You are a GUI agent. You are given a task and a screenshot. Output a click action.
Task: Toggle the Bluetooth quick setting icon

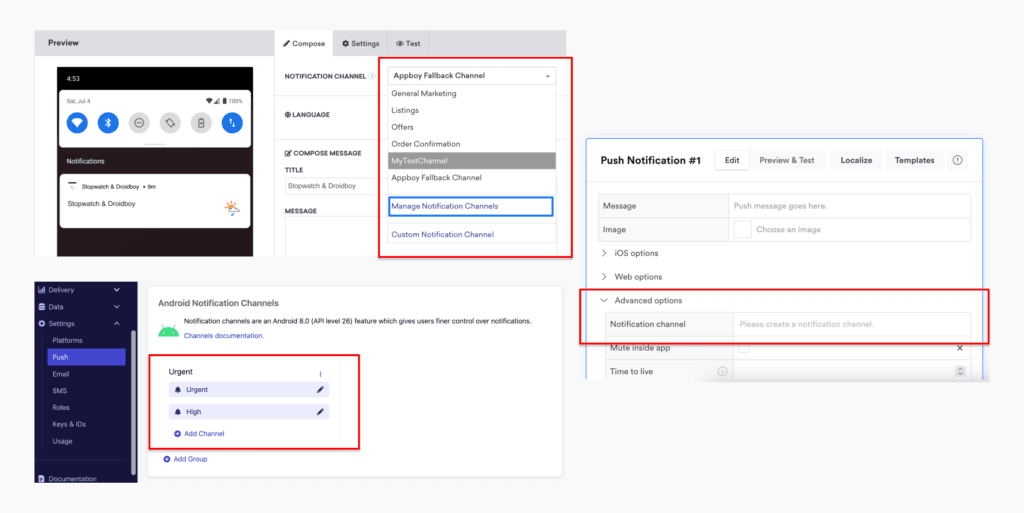pos(108,122)
